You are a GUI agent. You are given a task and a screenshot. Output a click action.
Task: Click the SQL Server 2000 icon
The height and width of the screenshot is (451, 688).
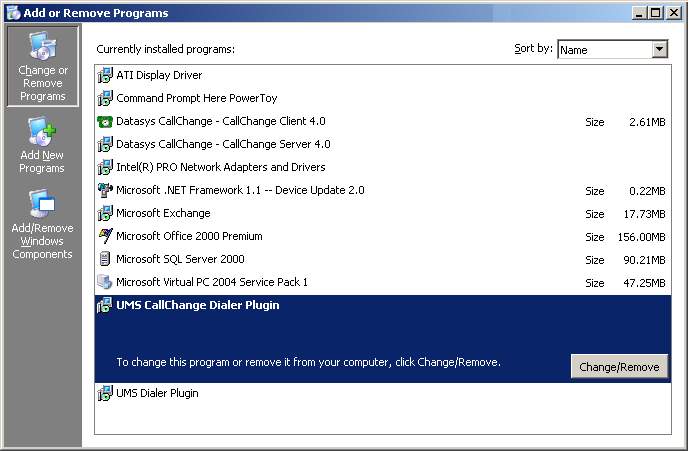[105, 259]
